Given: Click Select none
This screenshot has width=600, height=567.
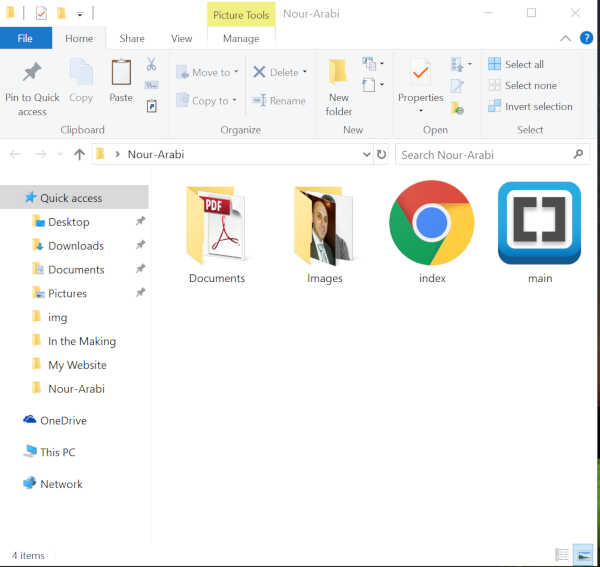Looking at the screenshot, I should [x=522, y=85].
